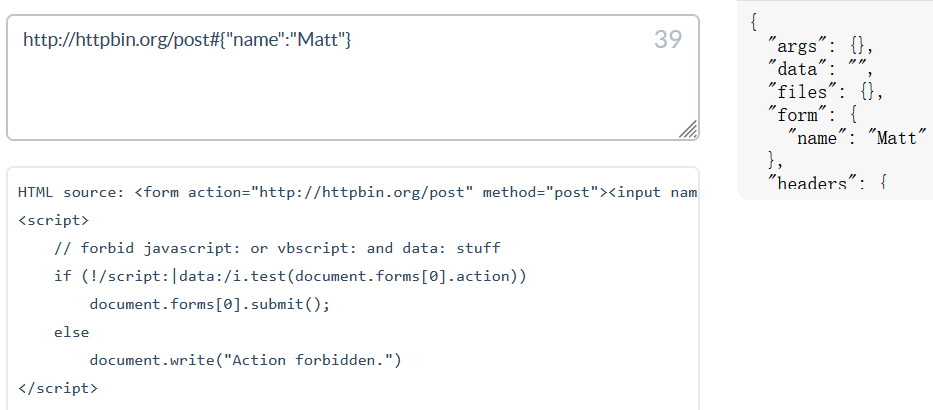933x410 pixels.
Task: Click the forbid javascript comment line
Action: (277, 248)
